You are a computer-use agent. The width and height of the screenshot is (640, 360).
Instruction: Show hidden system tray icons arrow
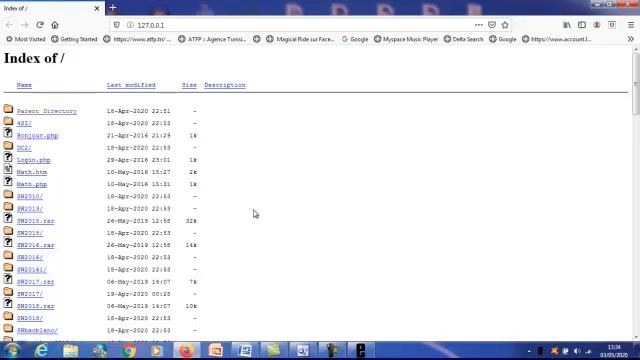(529, 351)
